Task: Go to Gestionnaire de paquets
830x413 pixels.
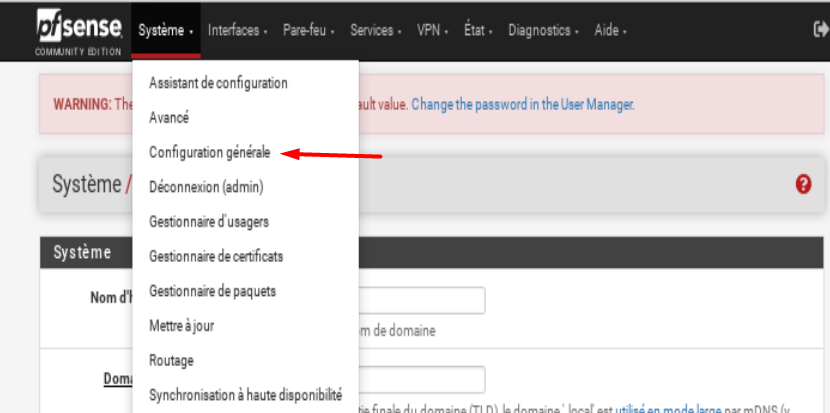Action: coord(212,291)
